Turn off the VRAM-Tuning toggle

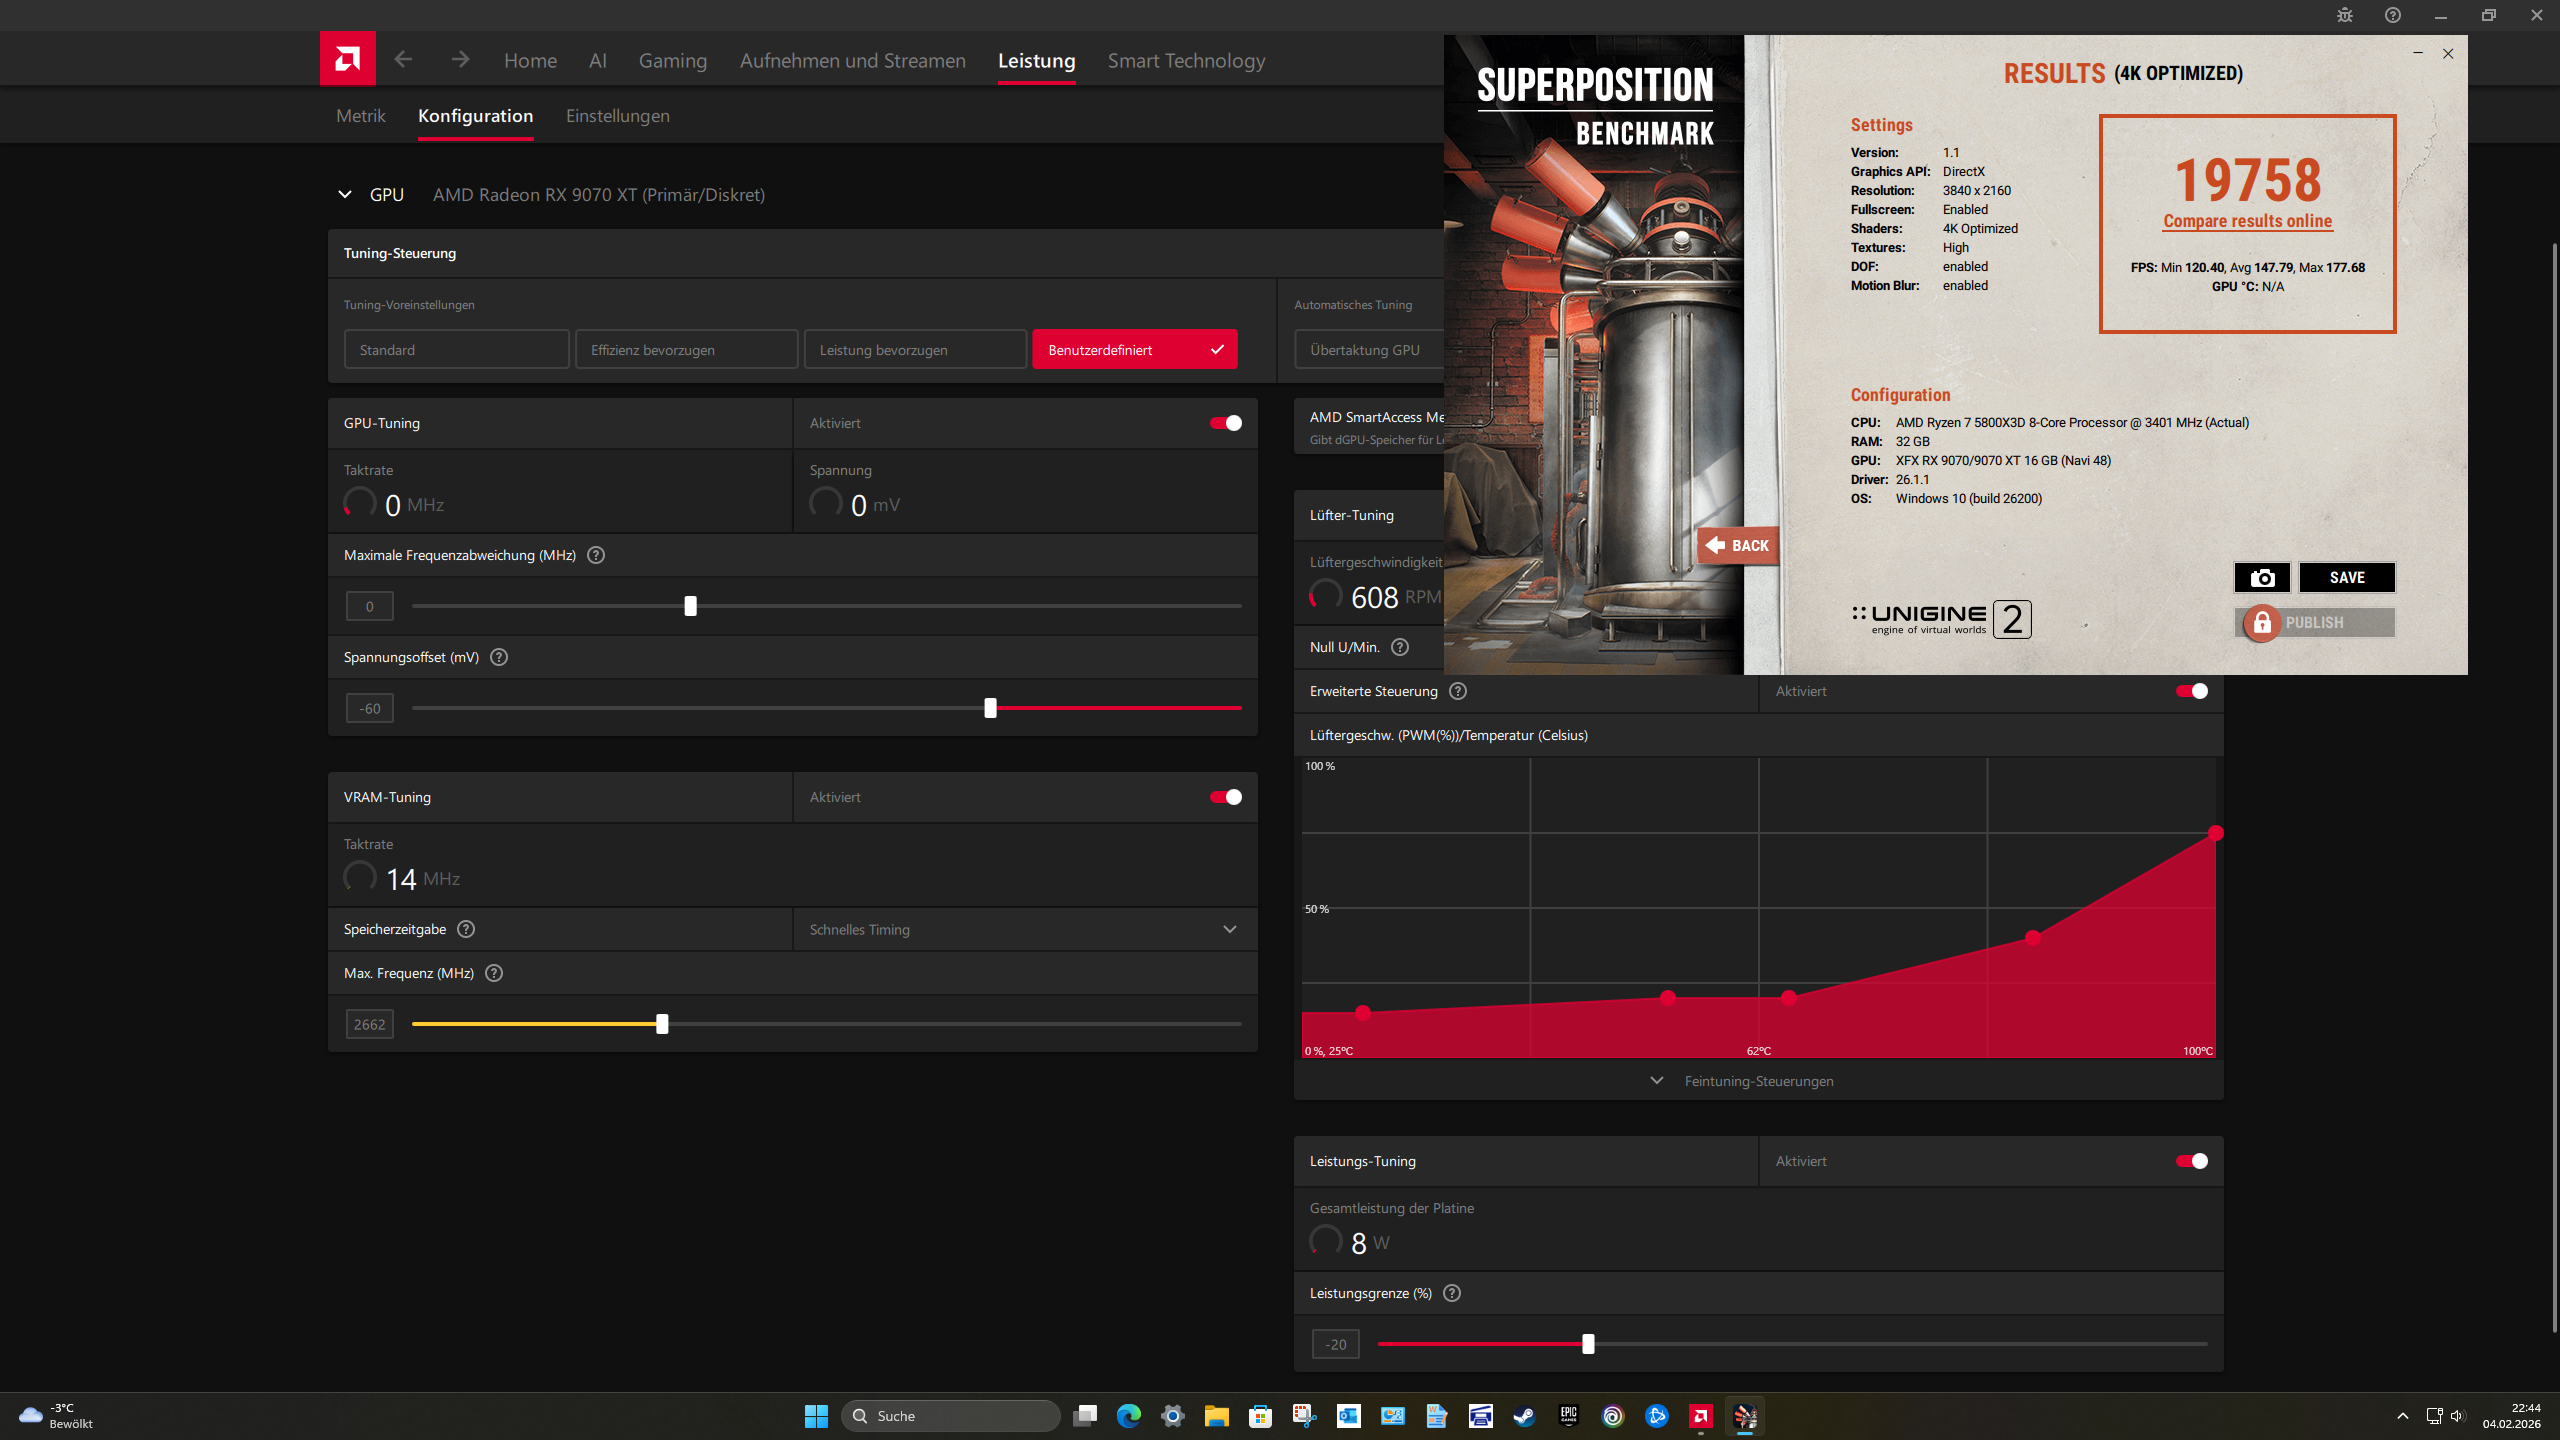pos(1226,797)
